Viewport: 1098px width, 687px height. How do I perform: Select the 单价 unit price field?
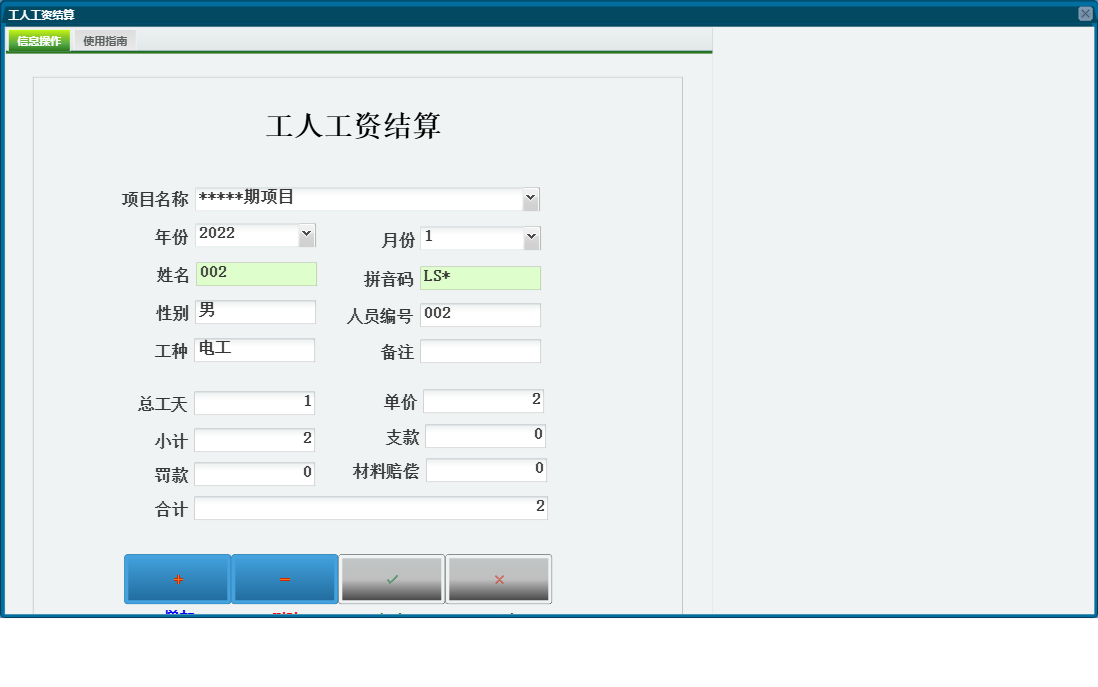click(x=484, y=400)
